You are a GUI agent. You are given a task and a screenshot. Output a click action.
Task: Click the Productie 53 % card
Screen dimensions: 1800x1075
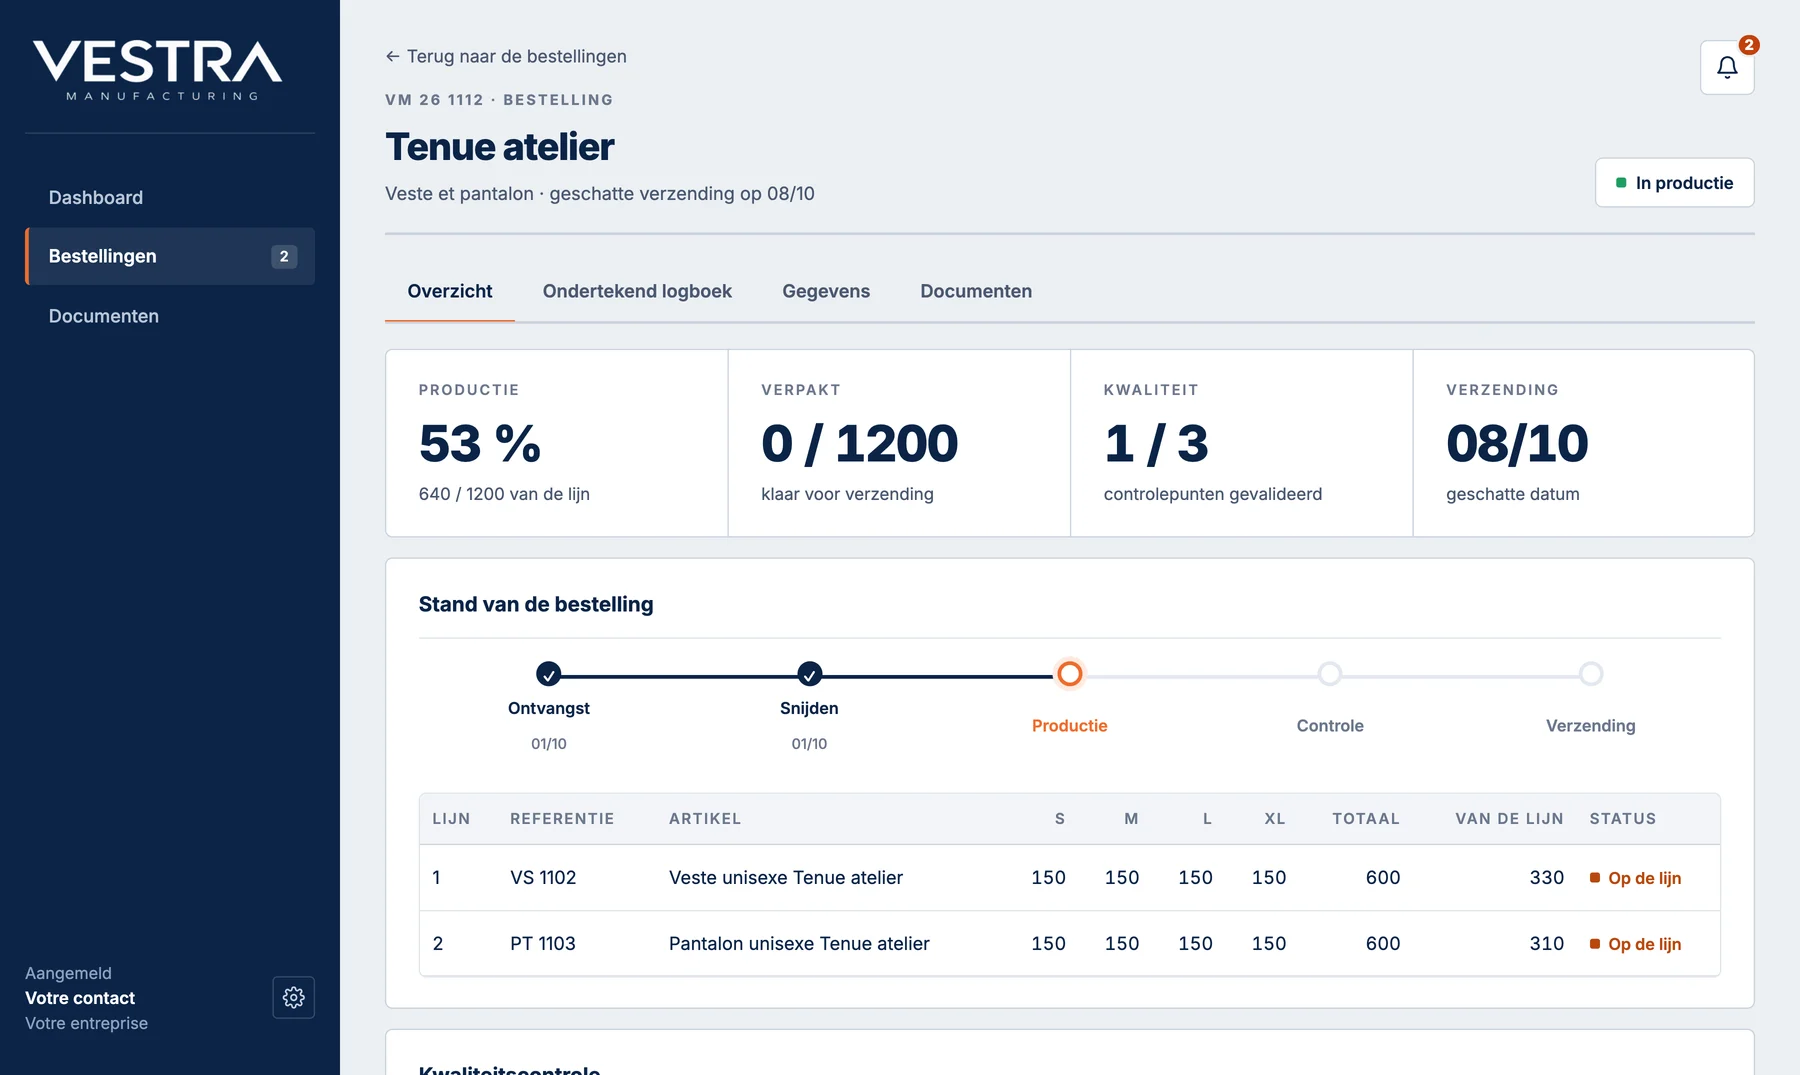[x=557, y=443]
